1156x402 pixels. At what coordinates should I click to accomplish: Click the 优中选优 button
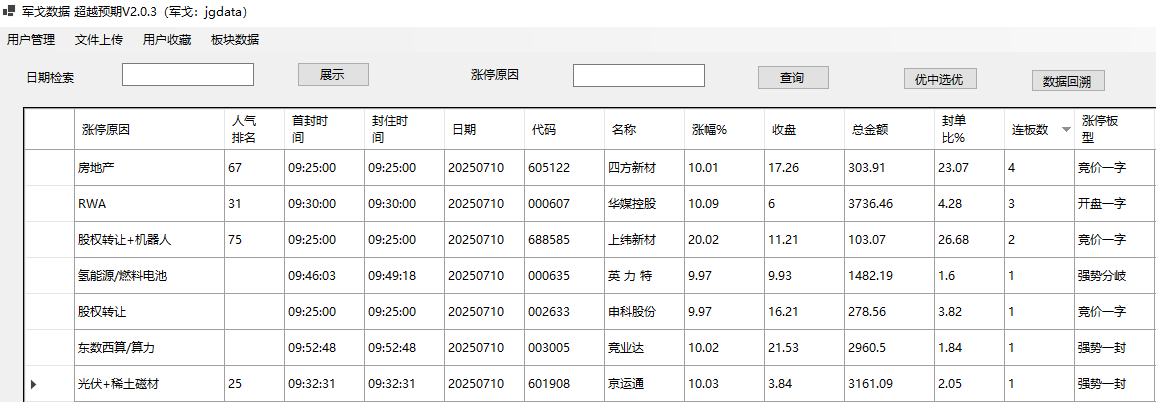939,78
